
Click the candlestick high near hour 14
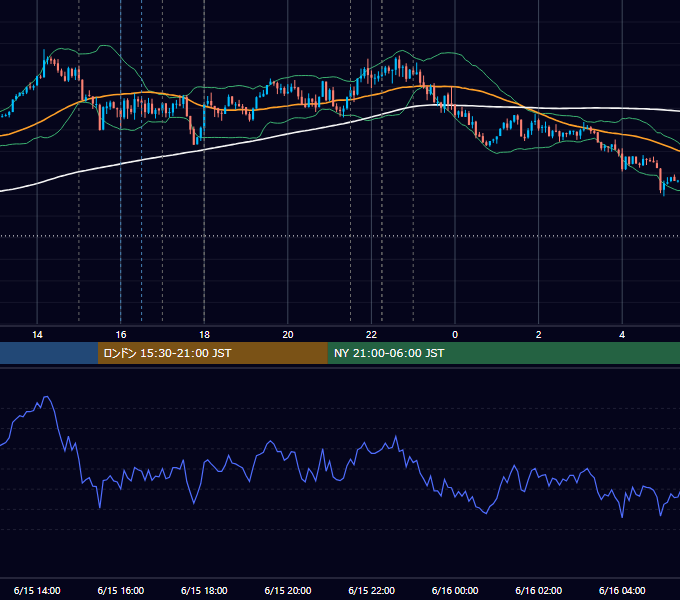(44, 63)
